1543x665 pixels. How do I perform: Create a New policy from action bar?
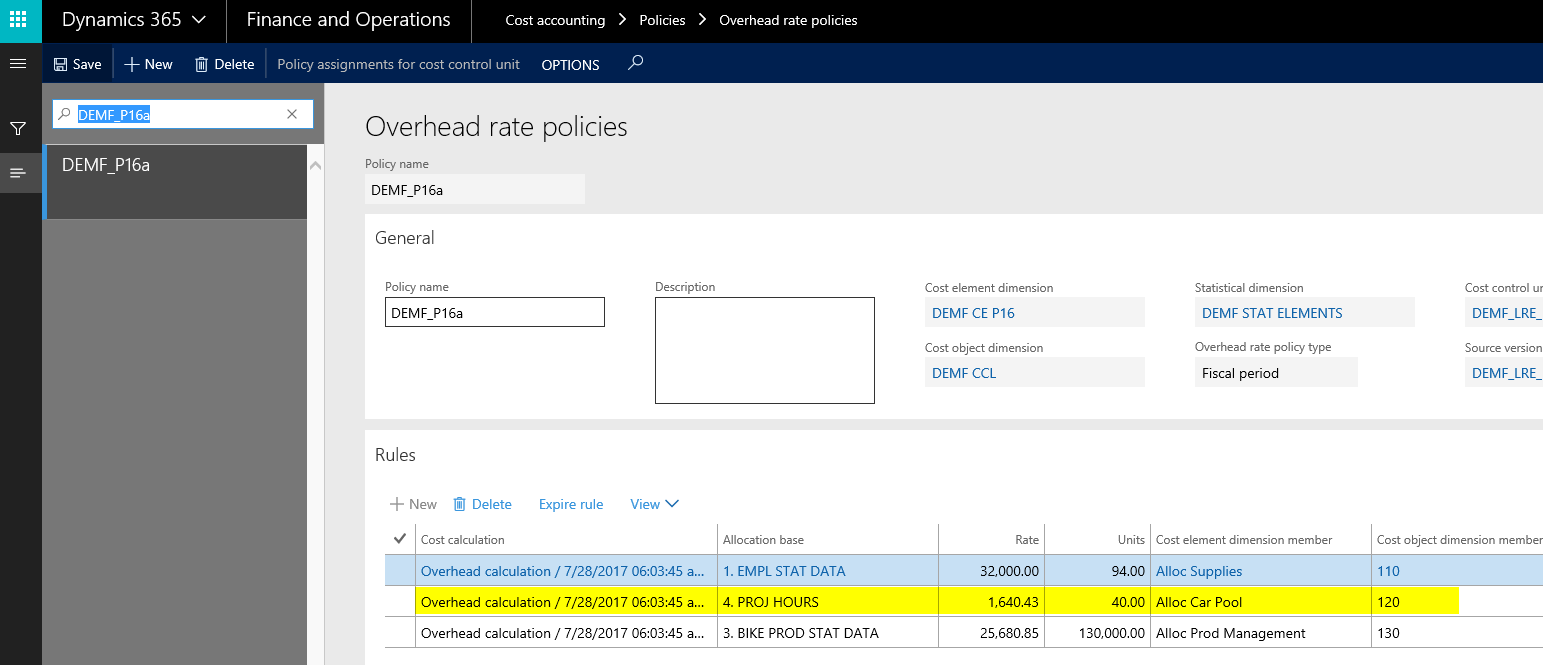pos(148,64)
